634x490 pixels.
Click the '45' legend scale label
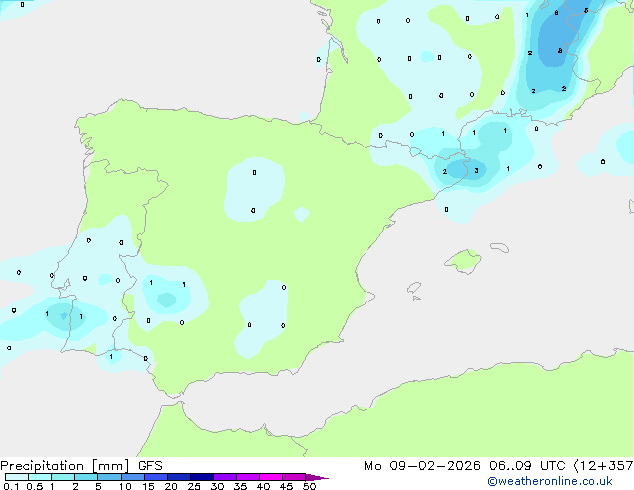286,486
